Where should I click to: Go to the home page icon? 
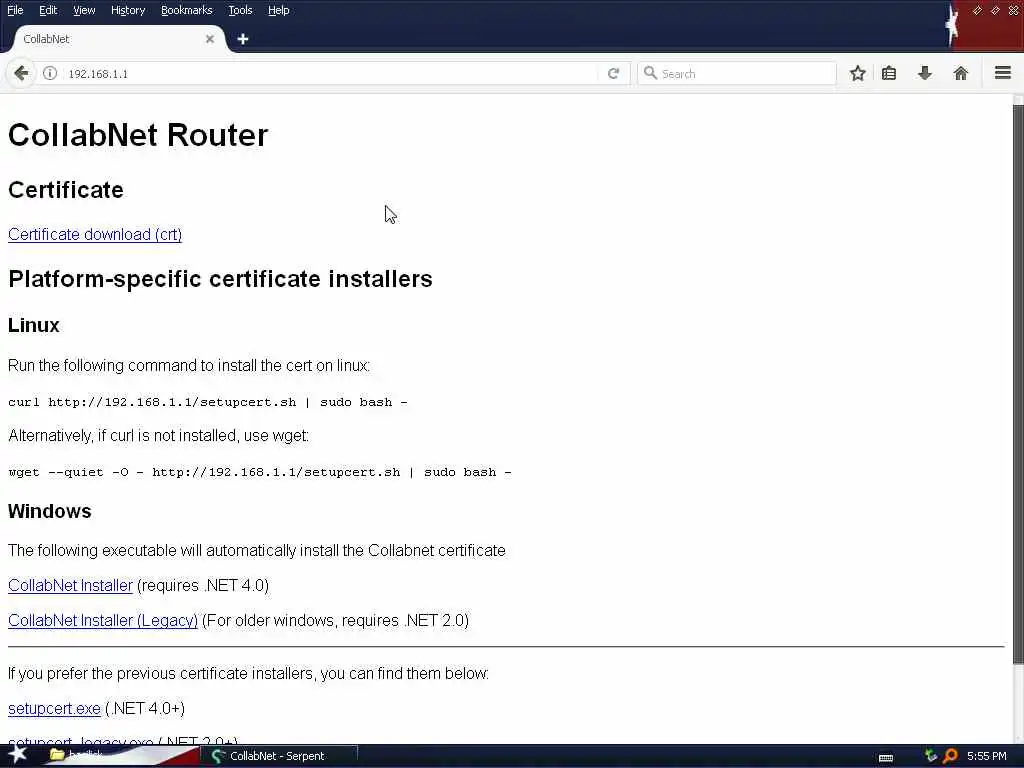pyautogui.click(x=961, y=73)
